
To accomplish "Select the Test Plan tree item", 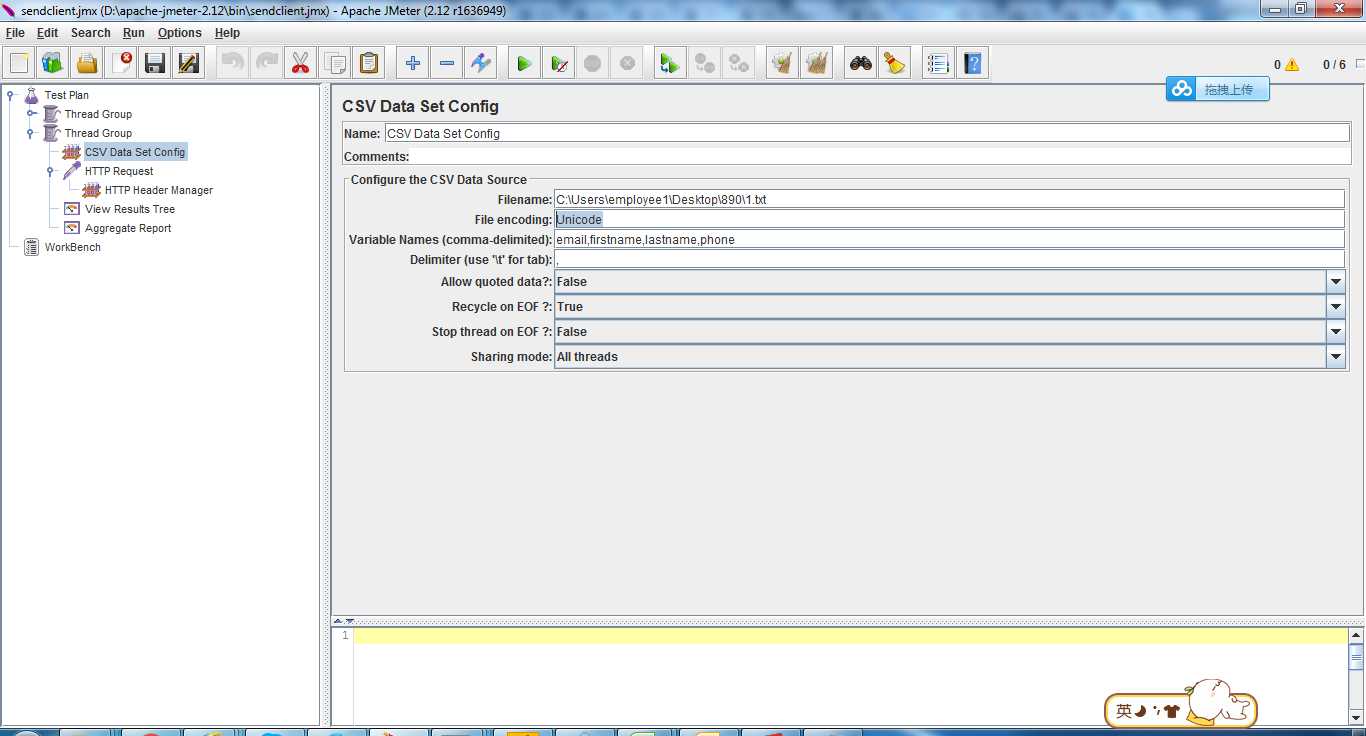I will click(66, 95).
